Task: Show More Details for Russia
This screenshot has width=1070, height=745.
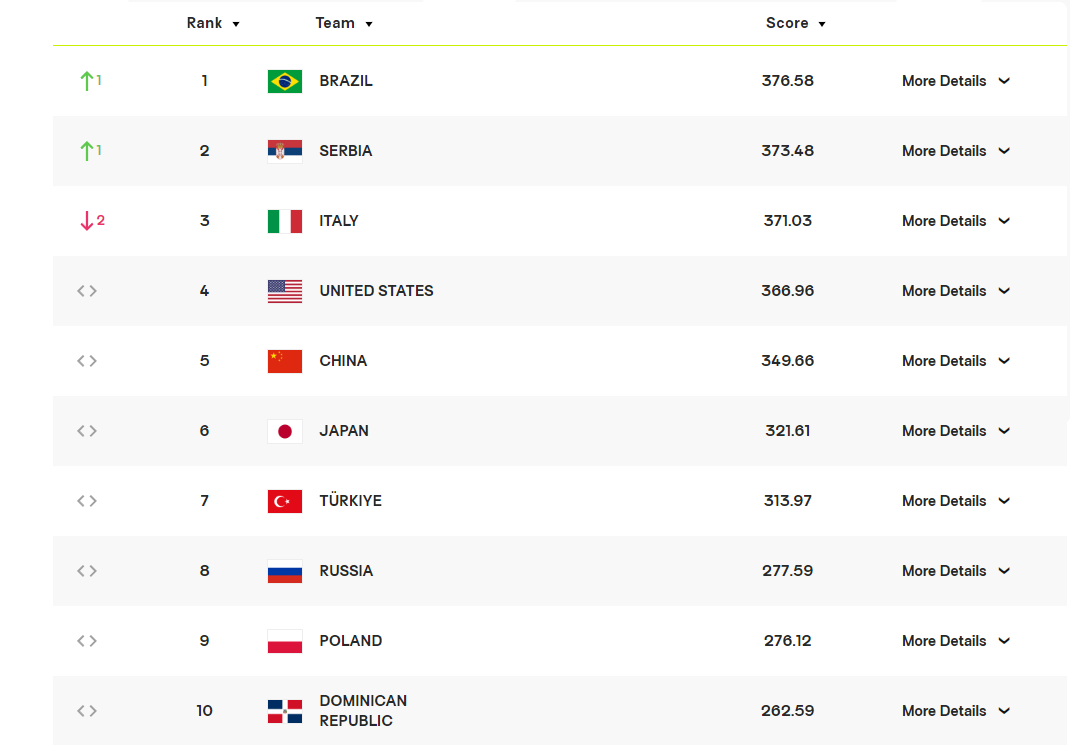Action: (x=955, y=571)
